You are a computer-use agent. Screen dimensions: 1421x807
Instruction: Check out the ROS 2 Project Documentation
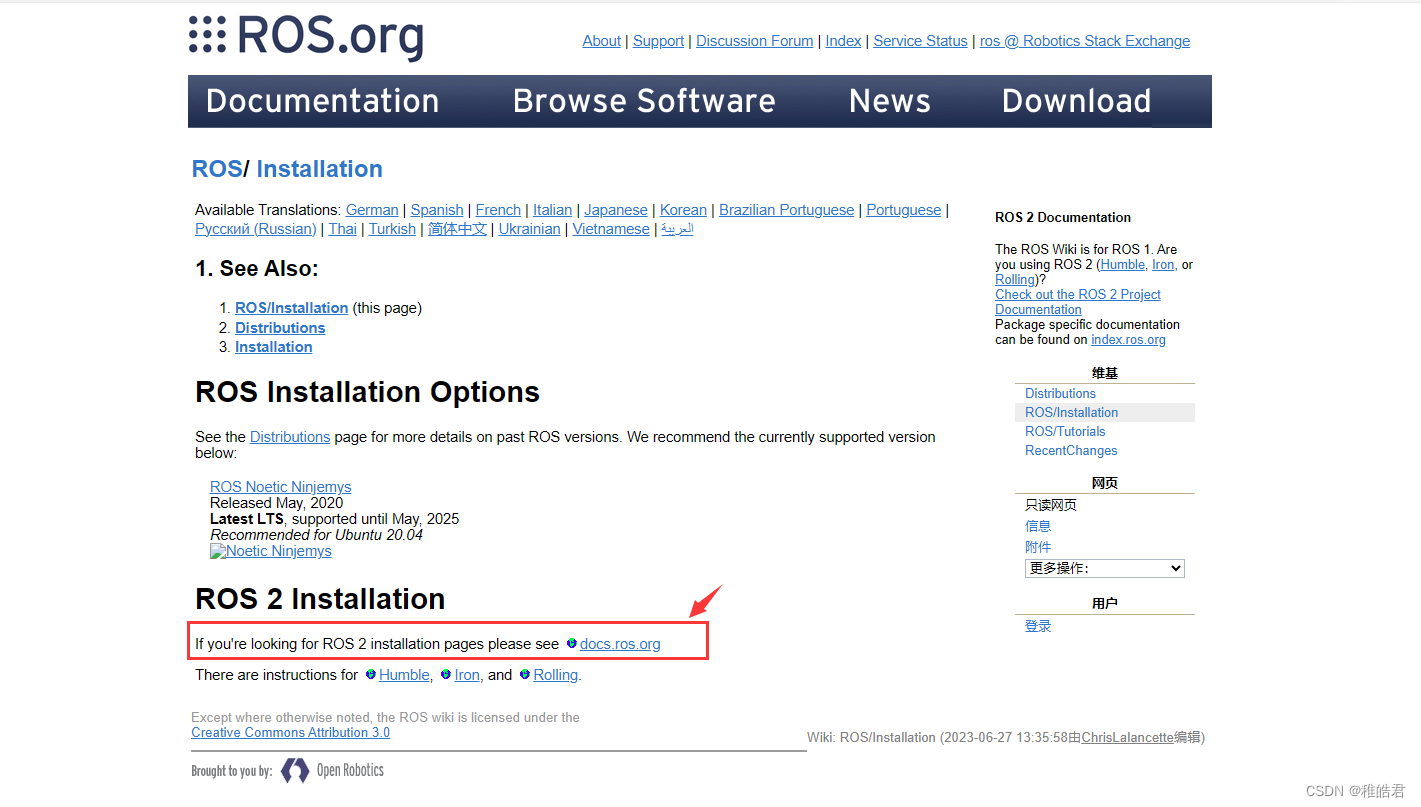click(x=1078, y=302)
